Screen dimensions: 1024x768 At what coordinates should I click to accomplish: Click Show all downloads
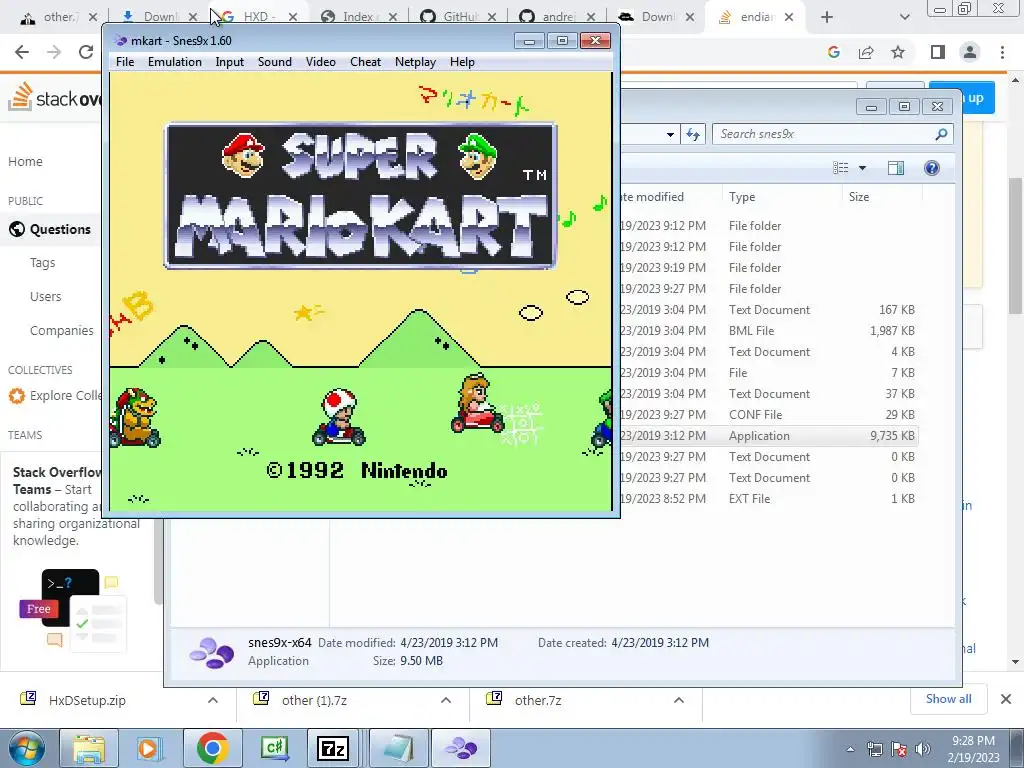[948, 699]
